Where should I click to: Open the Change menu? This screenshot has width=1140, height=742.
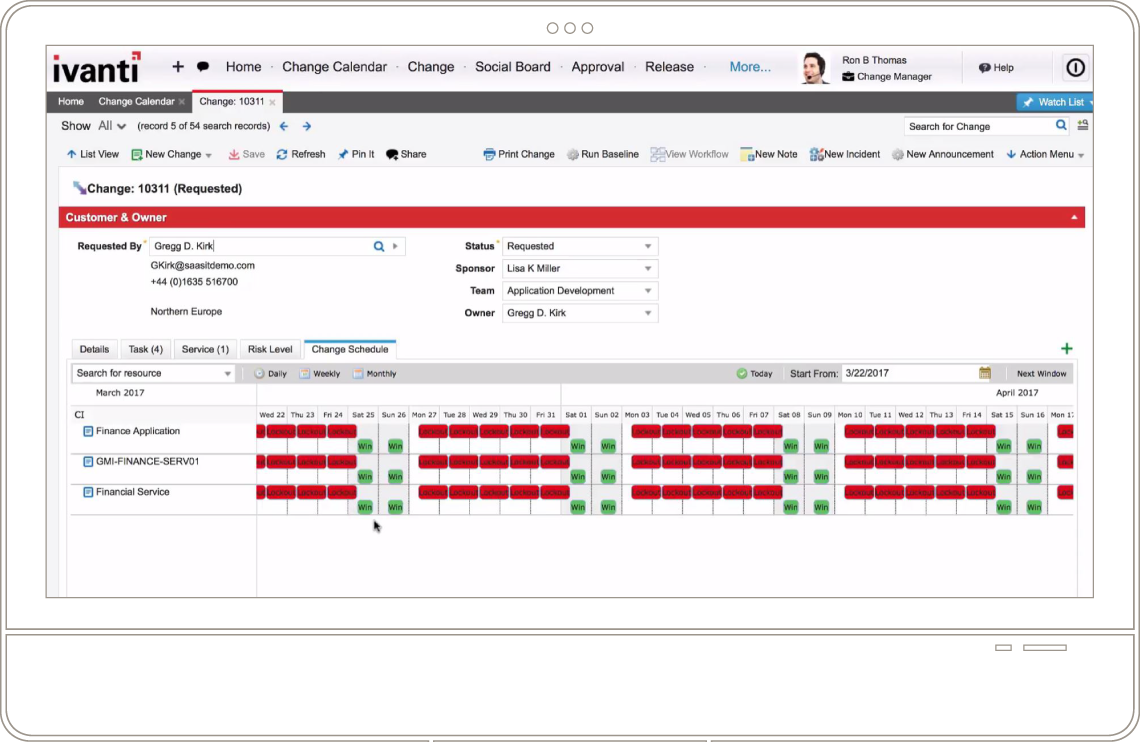click(430, 67)
